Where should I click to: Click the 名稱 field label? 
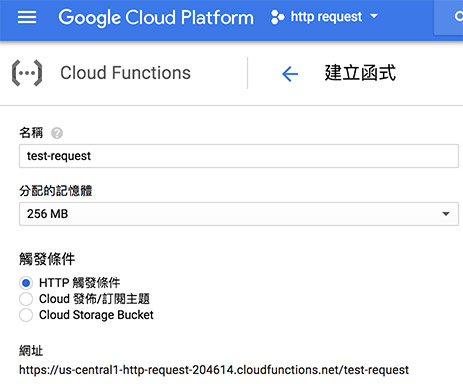pyautogui.click(x=31, y=133)
